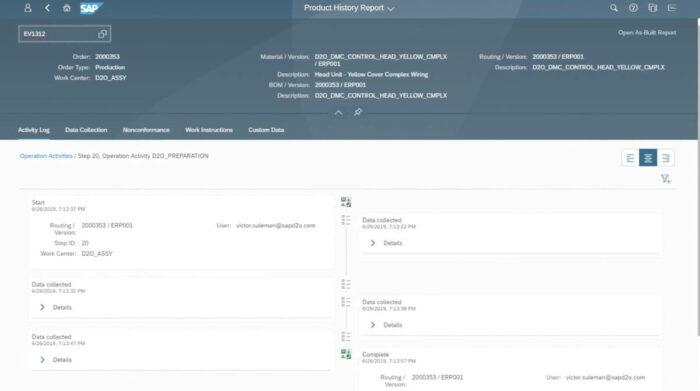Open the timeline filter icon
Screen dimensions: 700x391
[666, 179]
